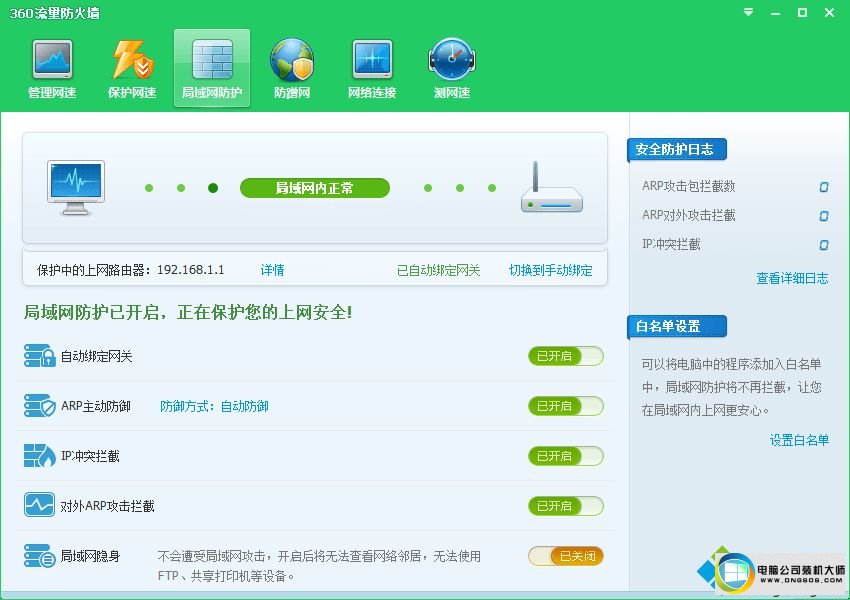Maximize the 360流量防火墙 window
Screen dimensions: 850x600
tap(802, 12)
